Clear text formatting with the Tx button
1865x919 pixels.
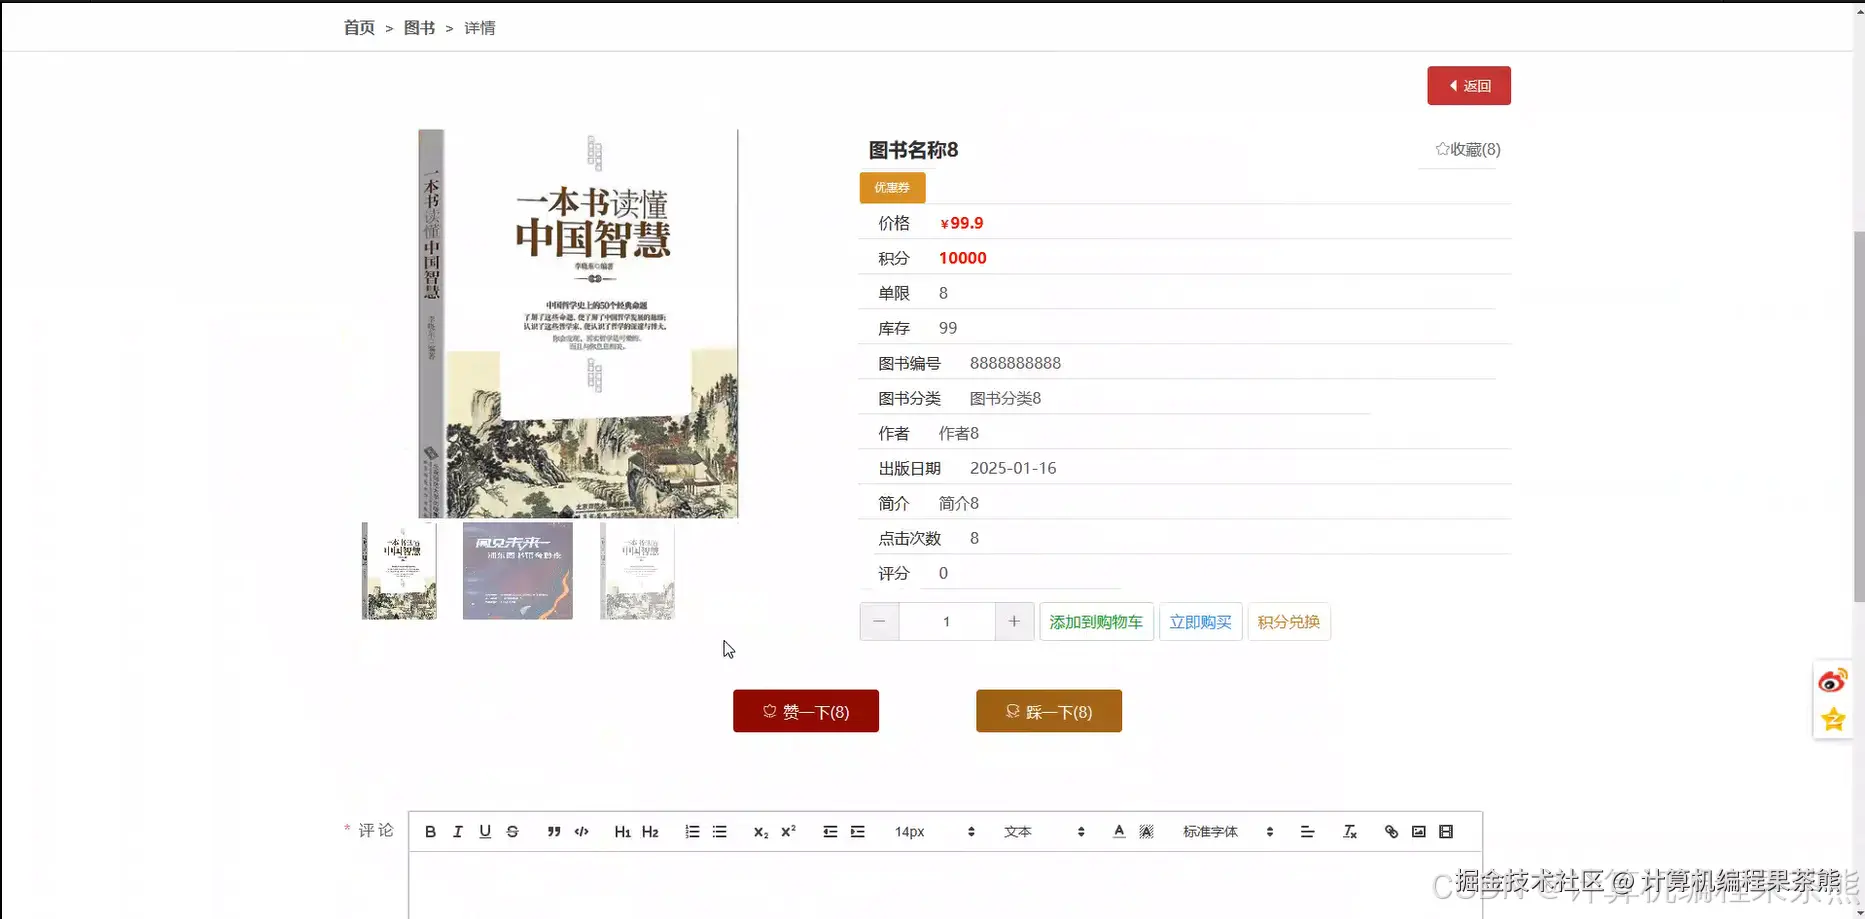pyautogui.click(x=1350, y=831)
